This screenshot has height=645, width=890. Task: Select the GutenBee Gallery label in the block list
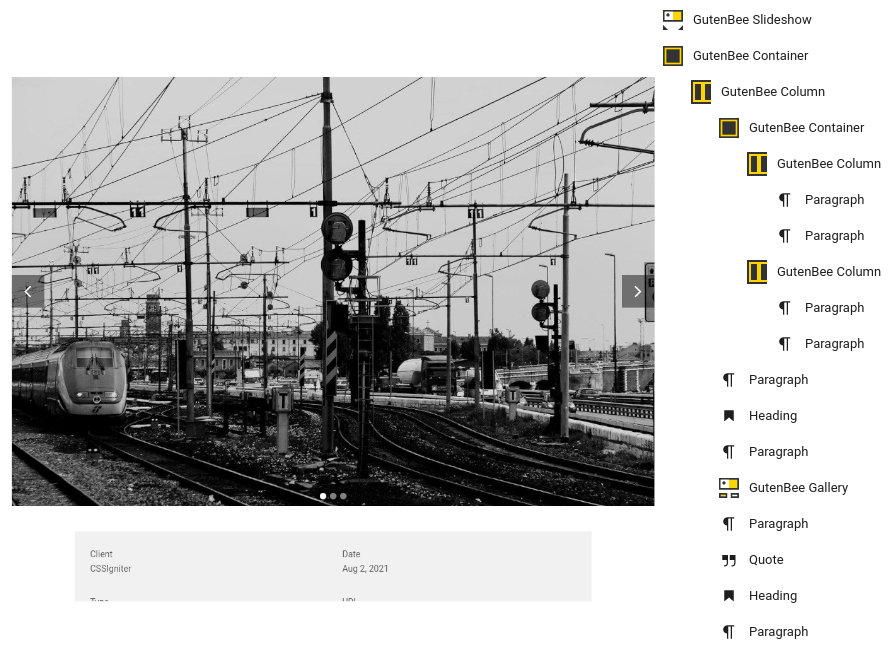[x=798, y=488]
